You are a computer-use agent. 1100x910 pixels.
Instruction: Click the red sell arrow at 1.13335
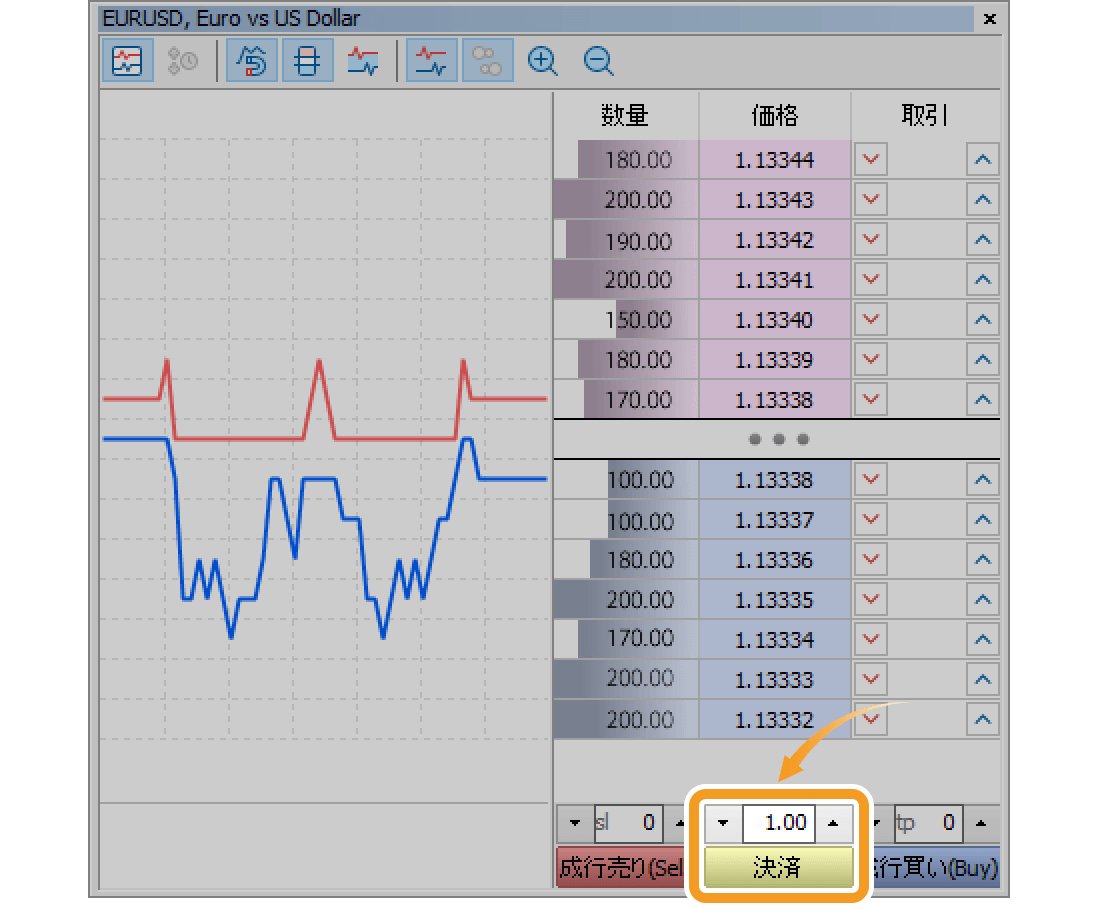(871, 600)
